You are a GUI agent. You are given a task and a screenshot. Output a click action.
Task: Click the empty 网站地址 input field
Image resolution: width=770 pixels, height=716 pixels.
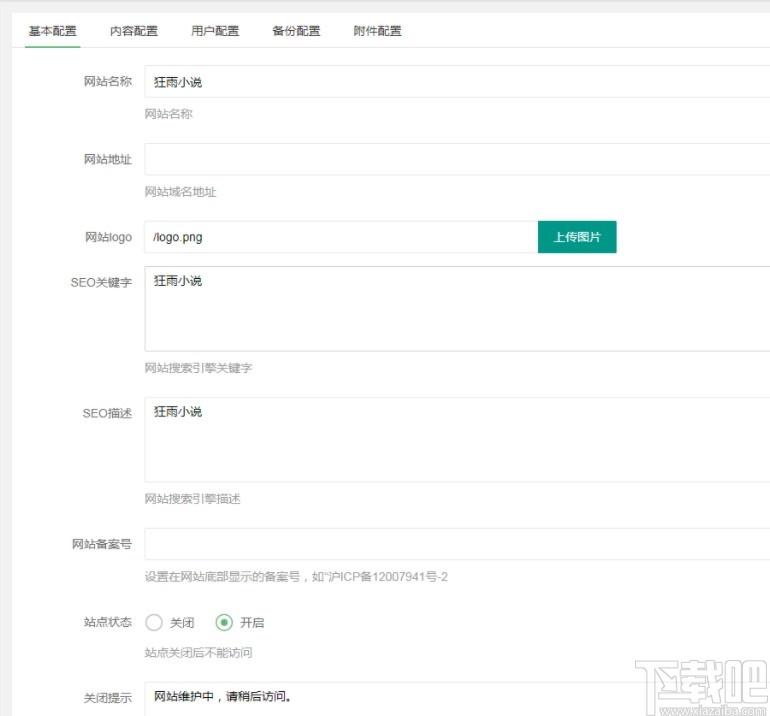(x=457, y=159)
